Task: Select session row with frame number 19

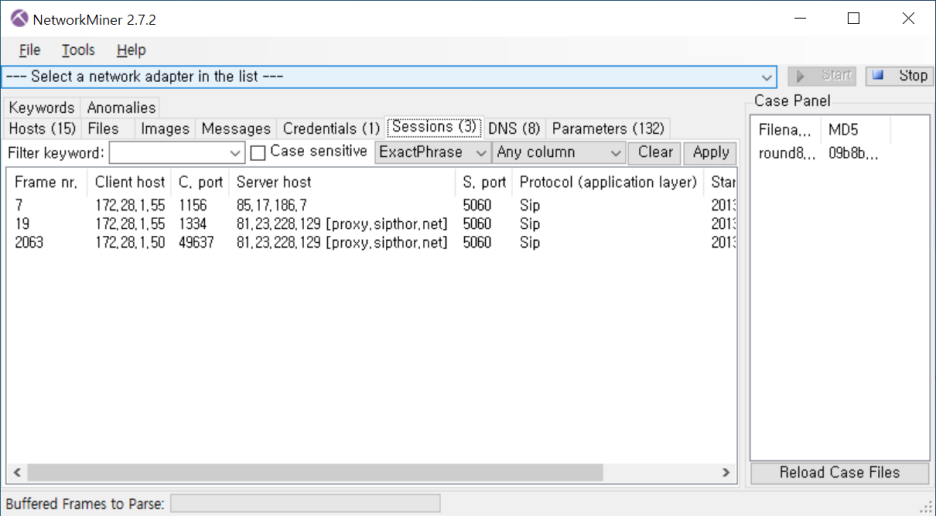Action: (x=372, y=224)
